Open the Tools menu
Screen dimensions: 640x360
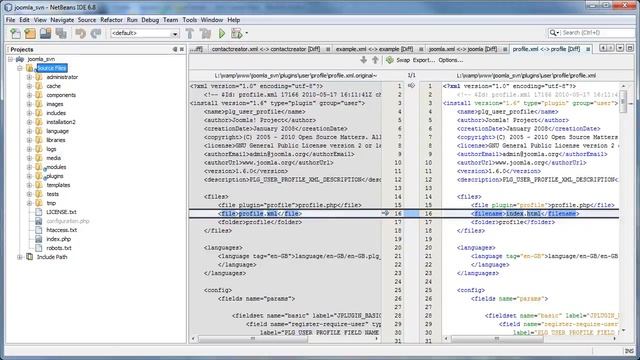click(x=189, y=20)
